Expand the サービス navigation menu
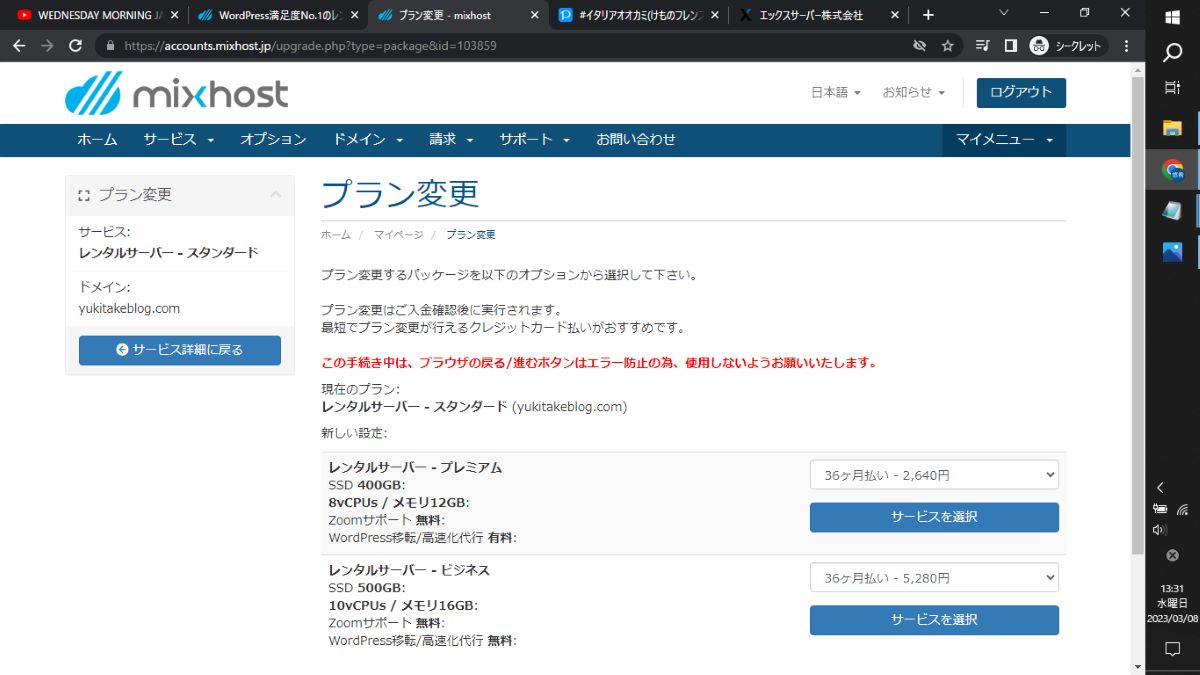This screenshot has height=675, width=1200. [178, 140]
